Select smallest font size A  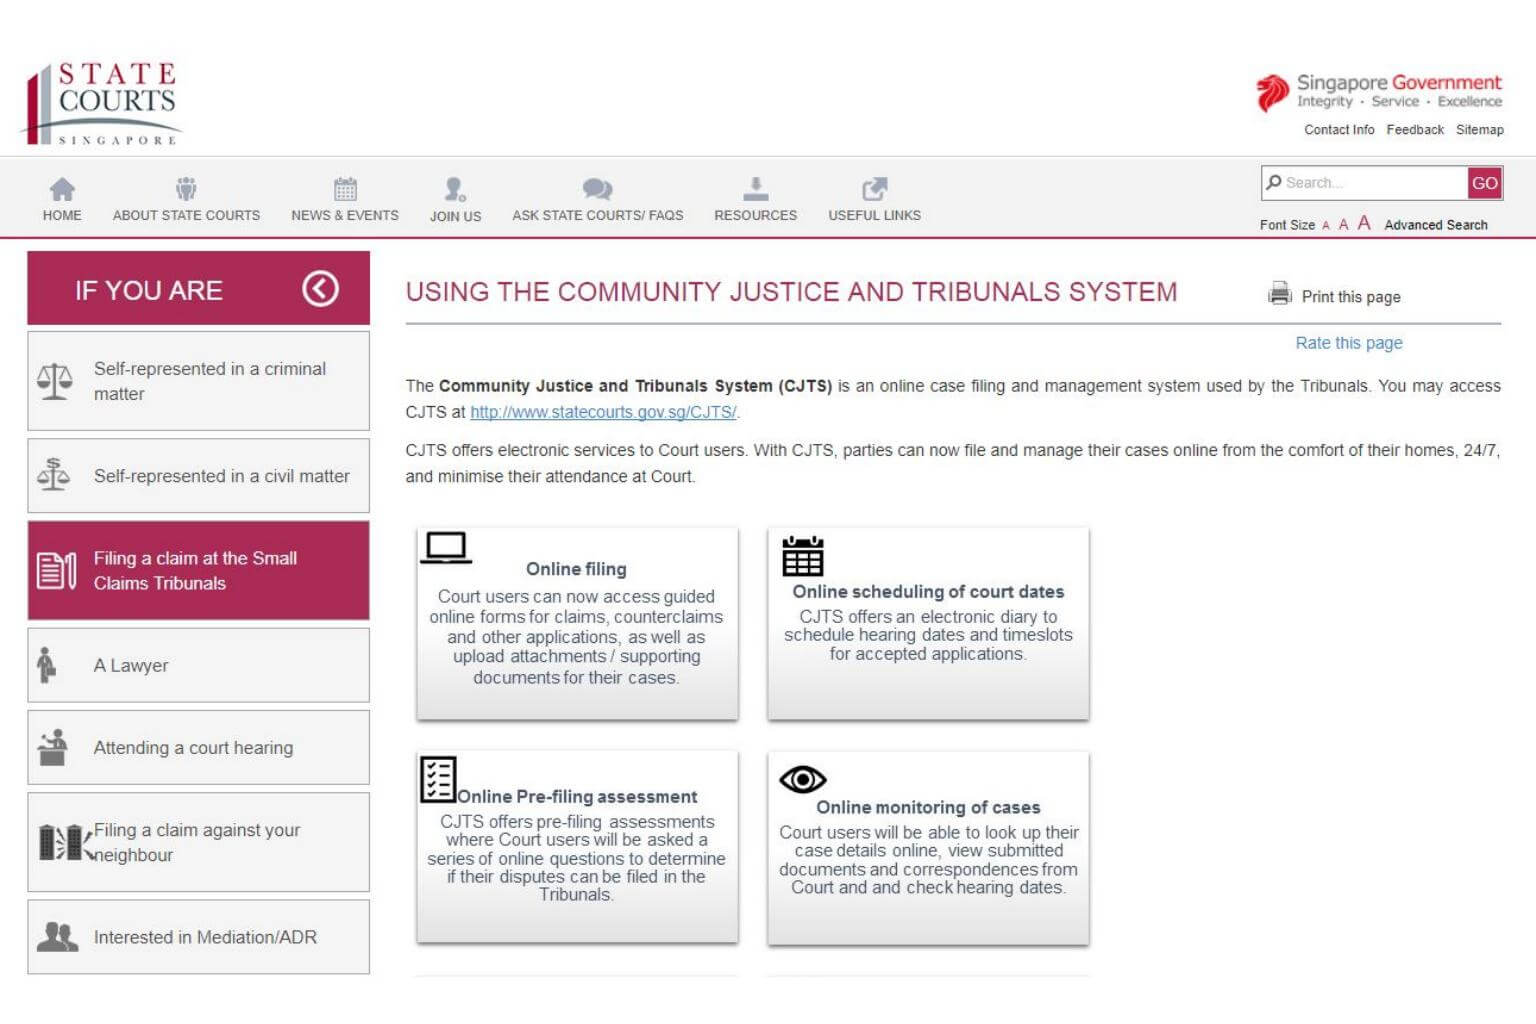(x=1326, y=226)
